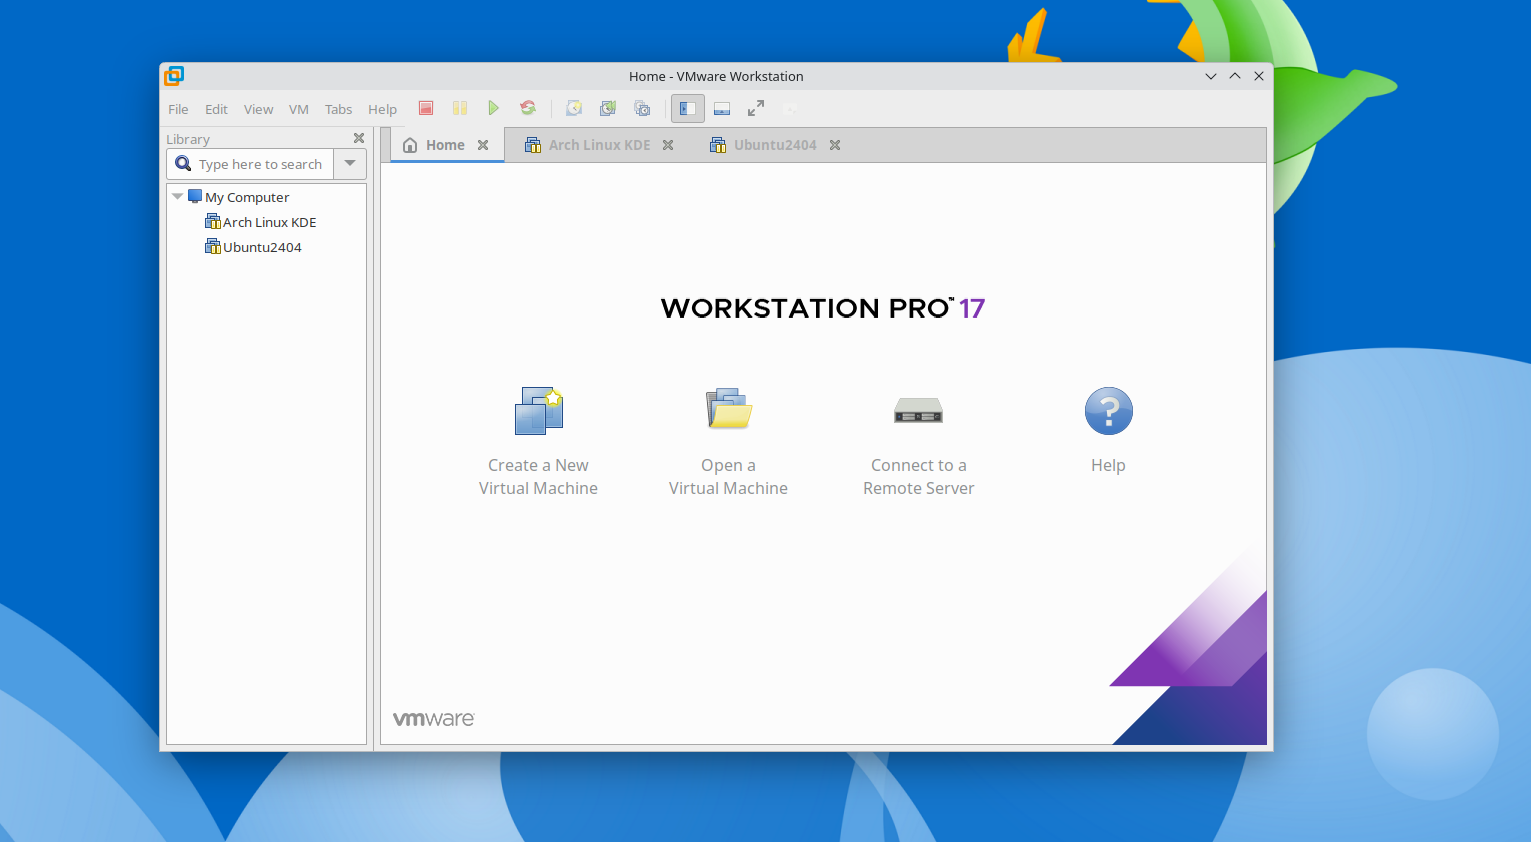Image resolution: width=1531 pixels, height=842 pixels.
Task: Toggle the thumbnail bar view button
Action: click(722, 108)
